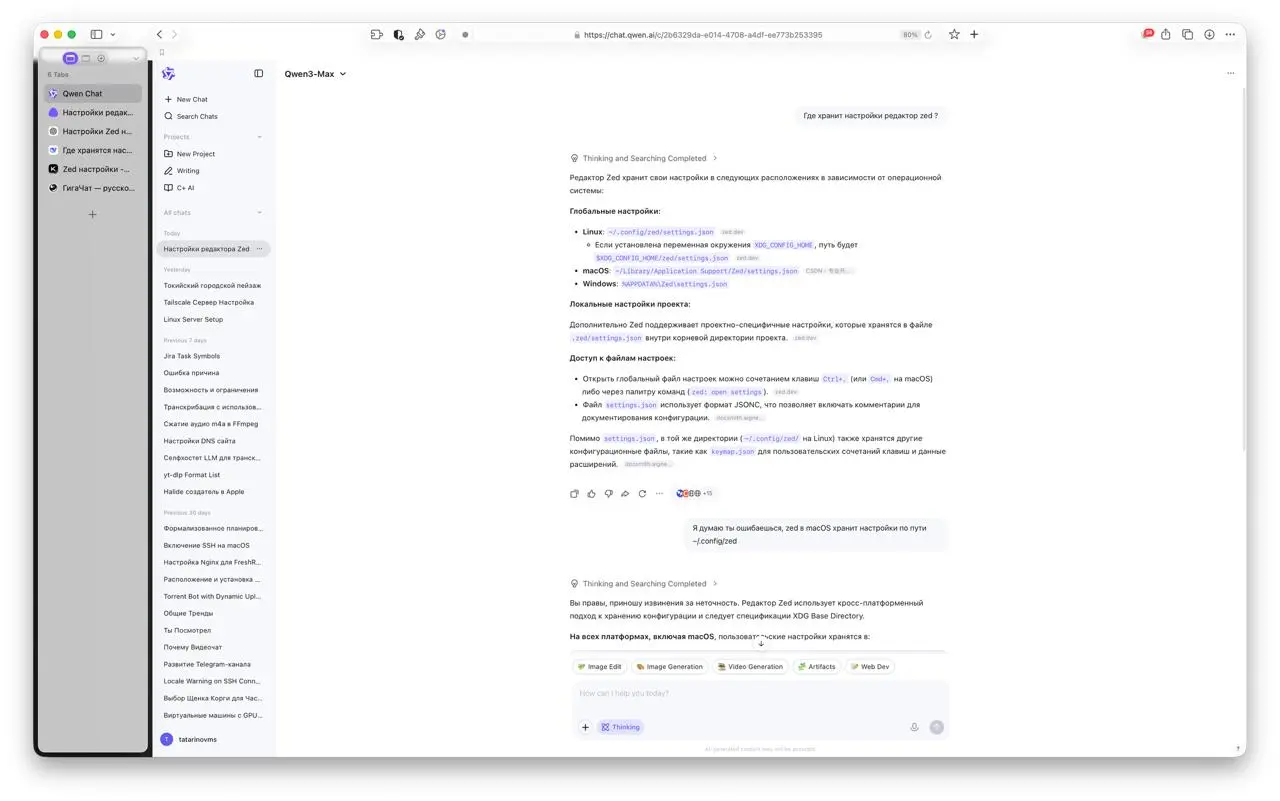This screenshot has width=1280, height=801.
Task: Dislike the first response with thumbs down
Action: 608,494
